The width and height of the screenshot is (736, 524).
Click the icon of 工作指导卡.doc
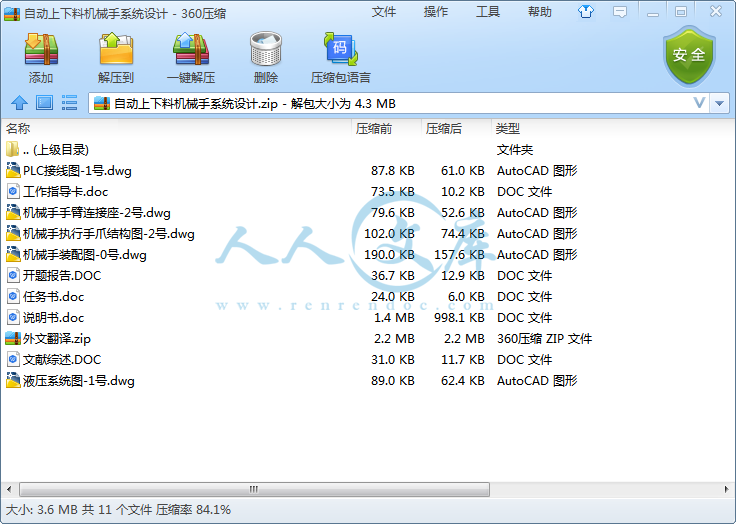(13, 191)
